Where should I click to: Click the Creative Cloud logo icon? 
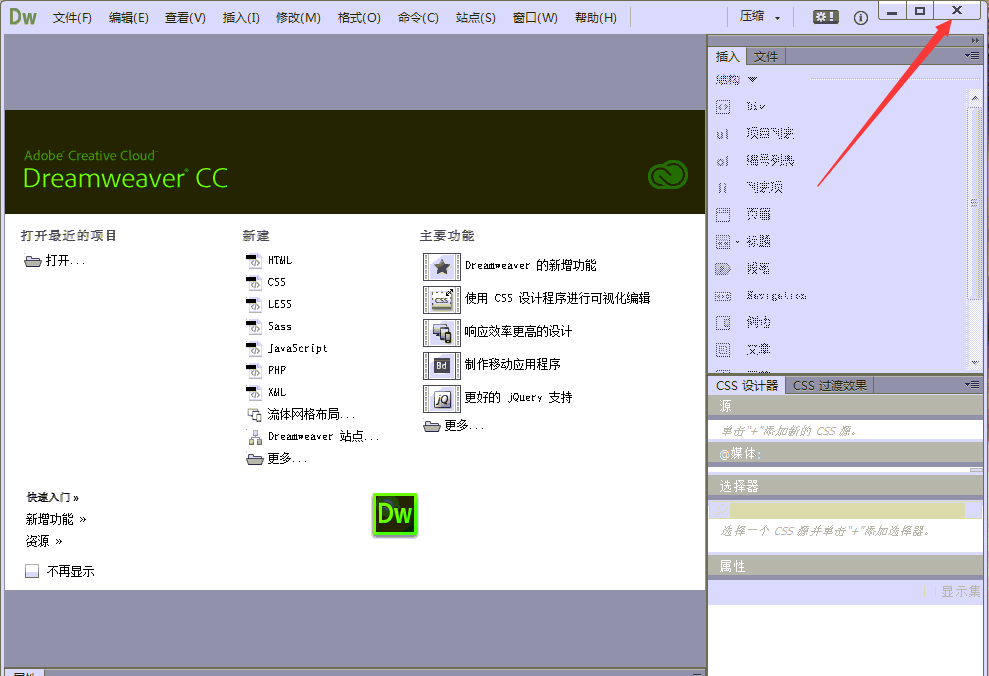click(x=667, y=175)
